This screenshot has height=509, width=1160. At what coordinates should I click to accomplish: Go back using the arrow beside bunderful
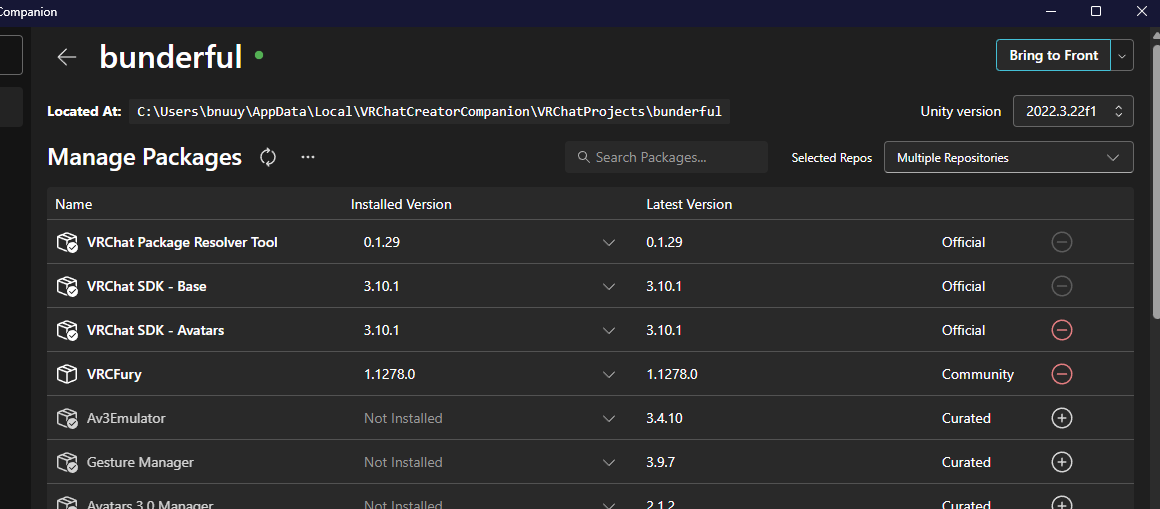[67, 57]
